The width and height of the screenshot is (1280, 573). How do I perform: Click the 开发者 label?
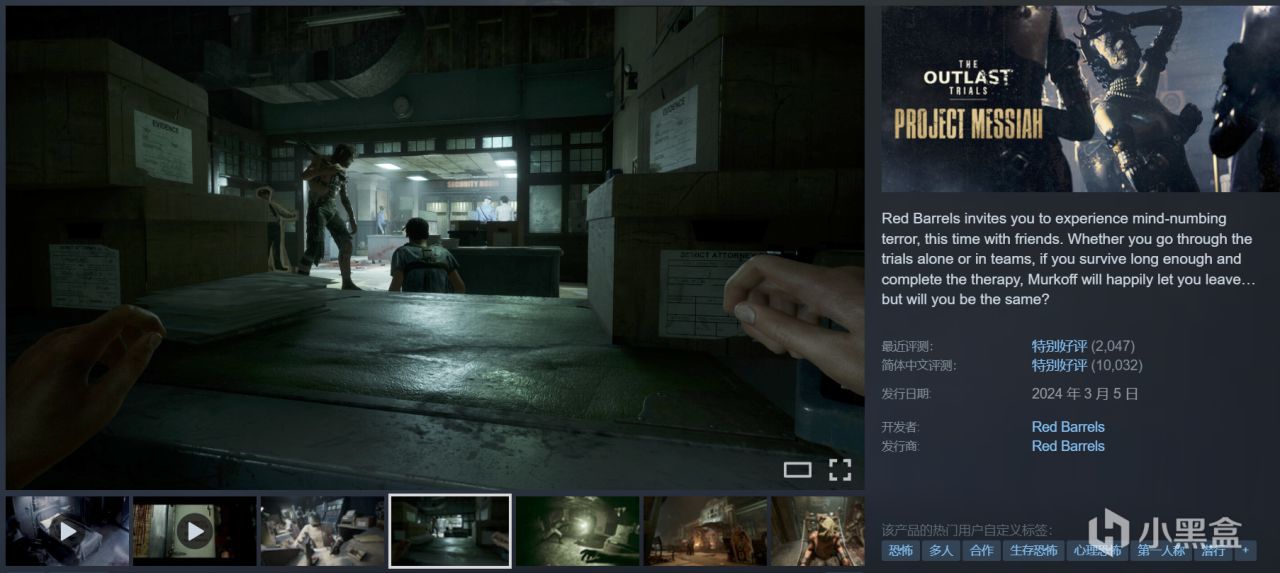(x=900, y=427)
